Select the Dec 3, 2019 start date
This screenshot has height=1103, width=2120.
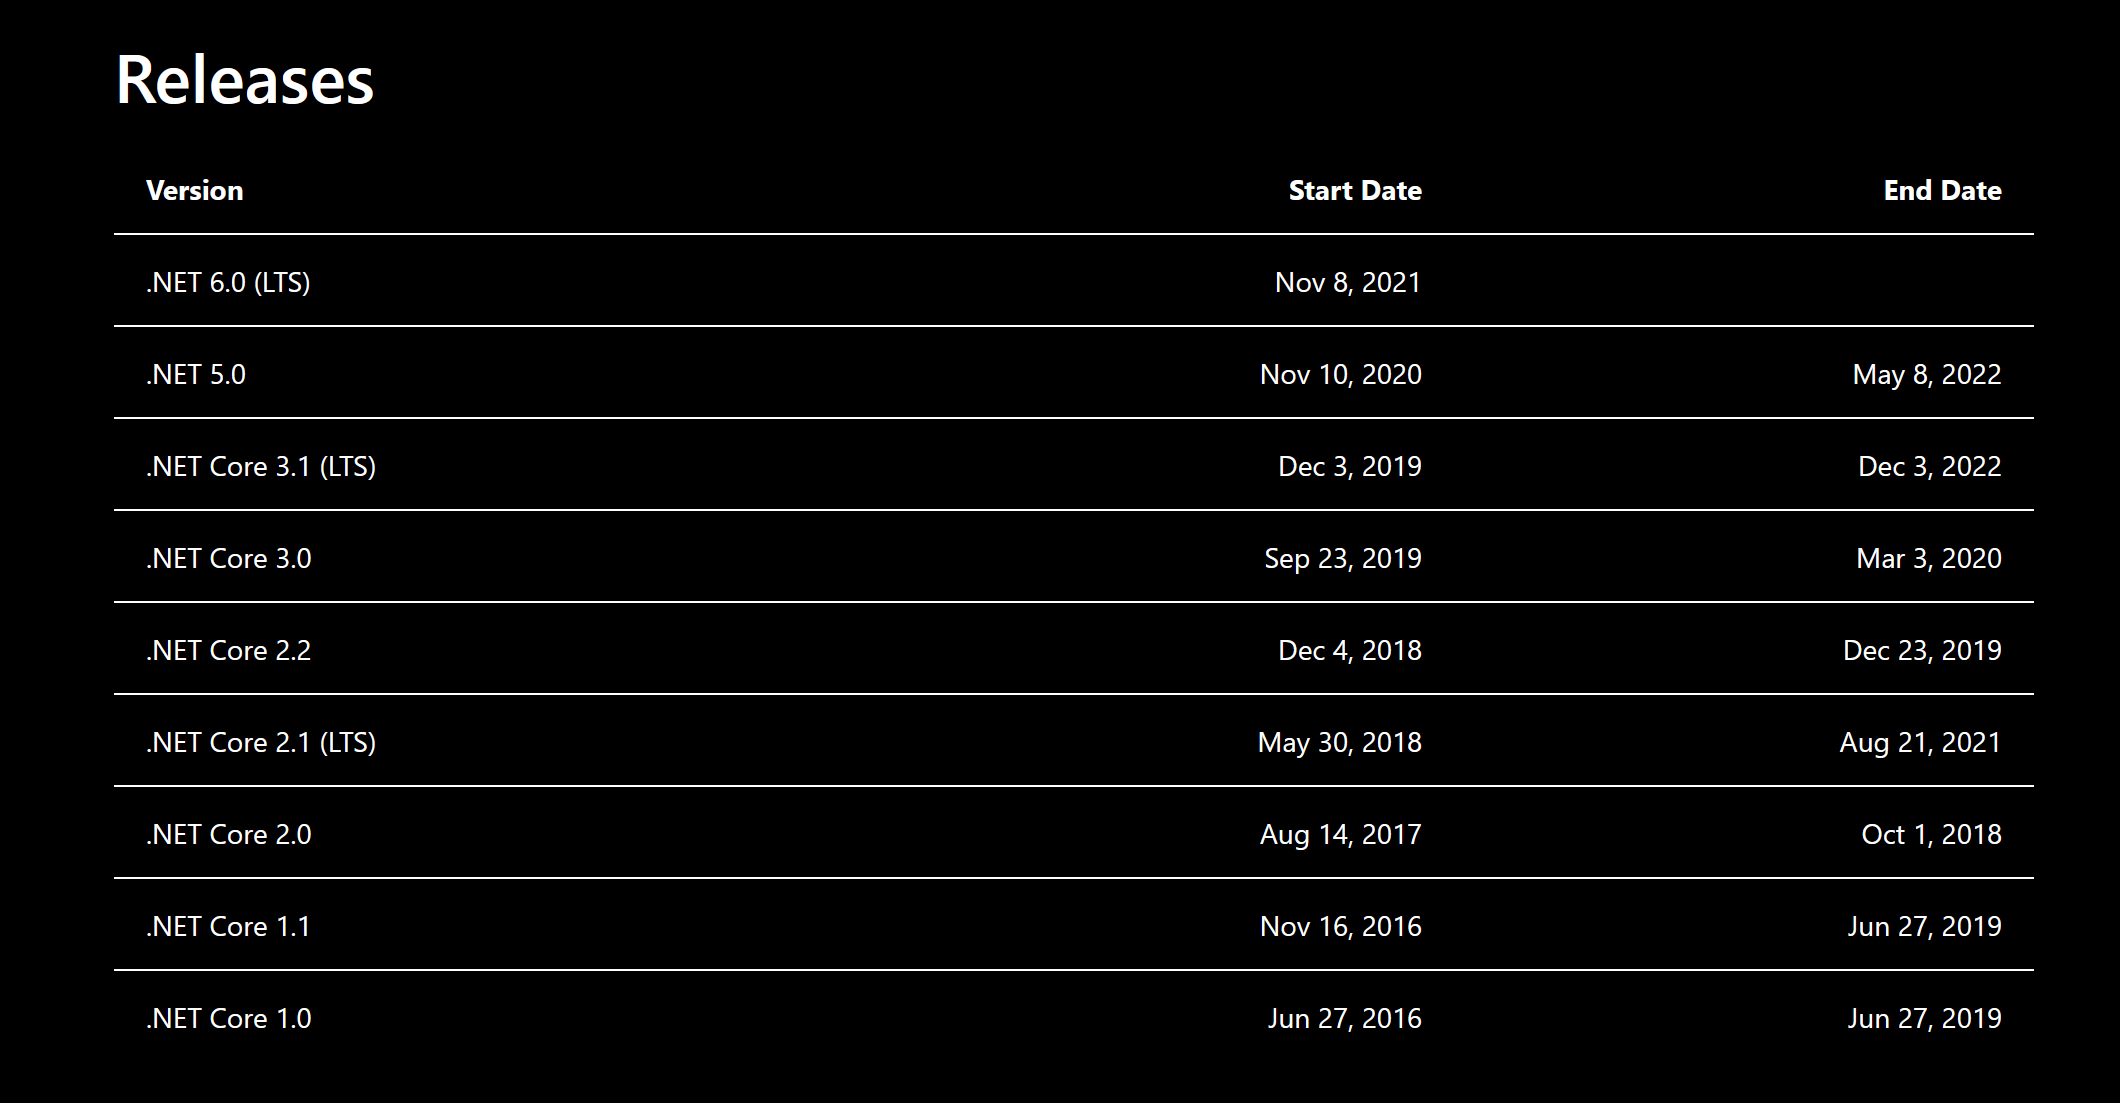click(1350, 467)
